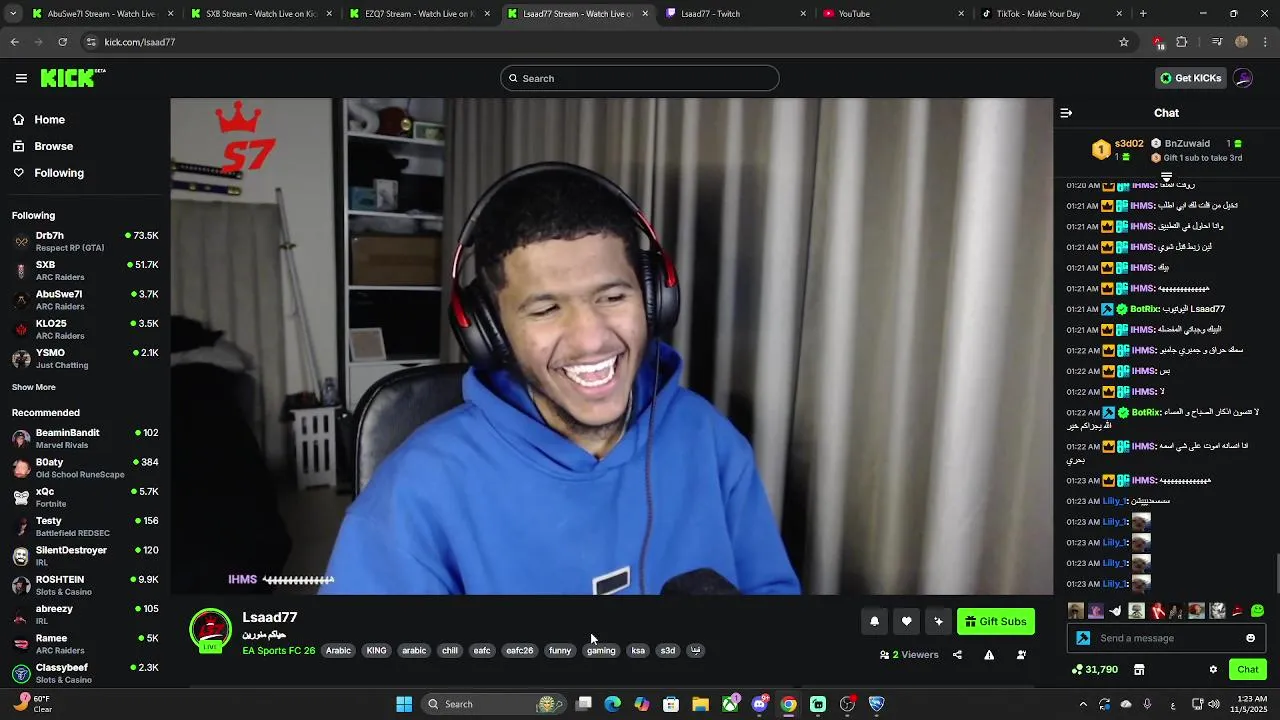1280x720 pixels.
Task: Open xQc recommended channel
Action: (85, 497)
